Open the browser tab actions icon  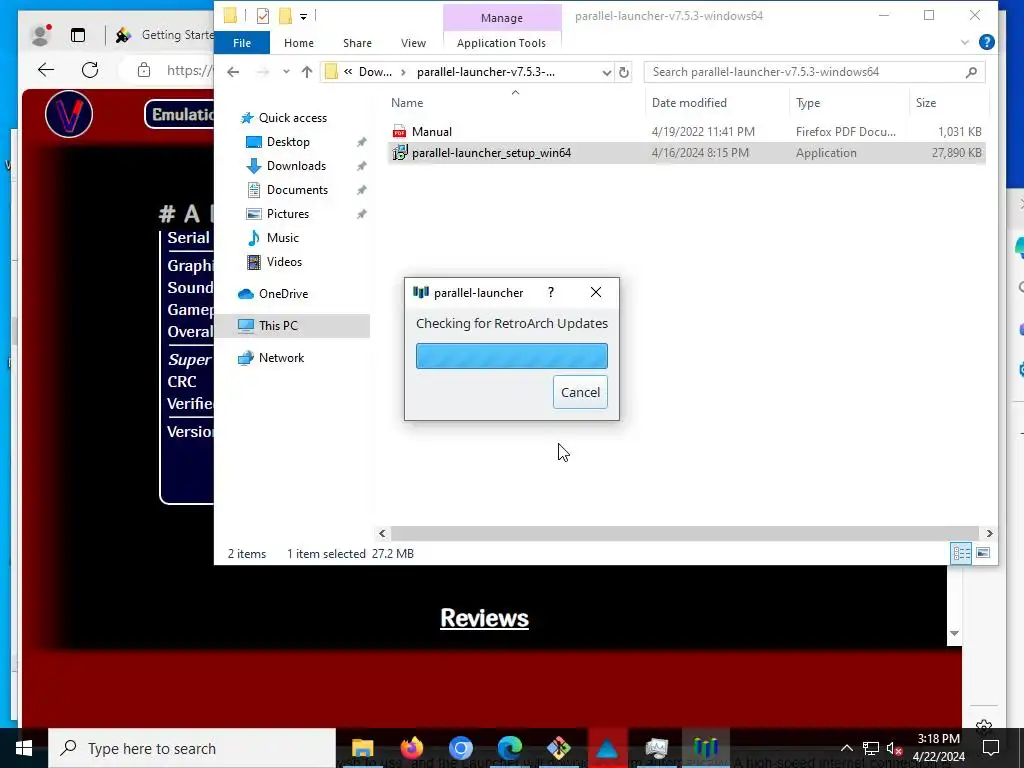tap(78, 35)
